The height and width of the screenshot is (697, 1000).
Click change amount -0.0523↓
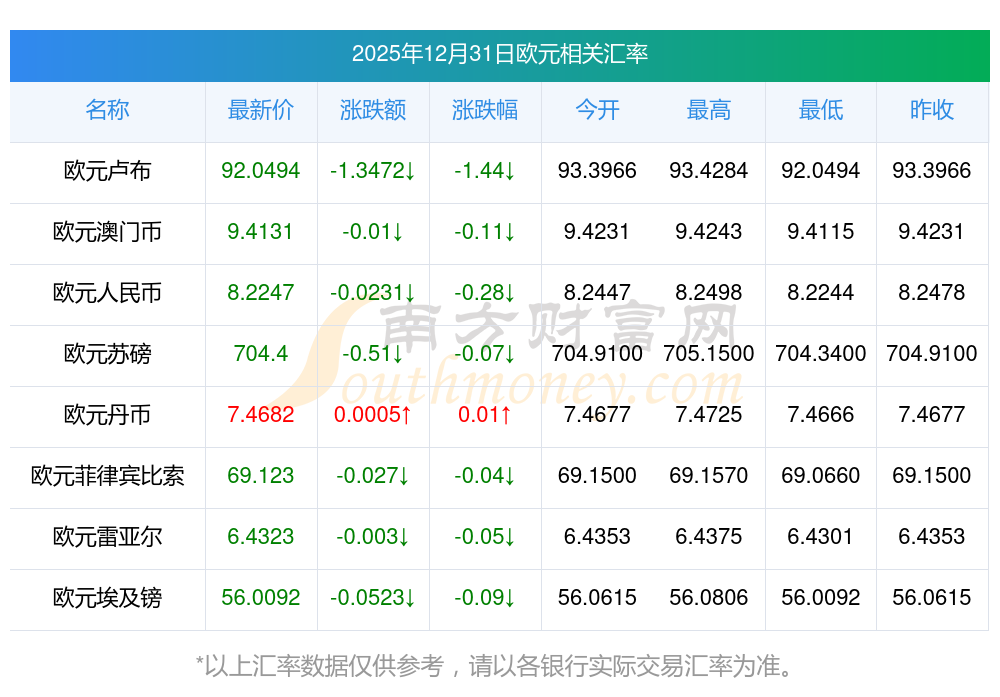coord(372,598)
